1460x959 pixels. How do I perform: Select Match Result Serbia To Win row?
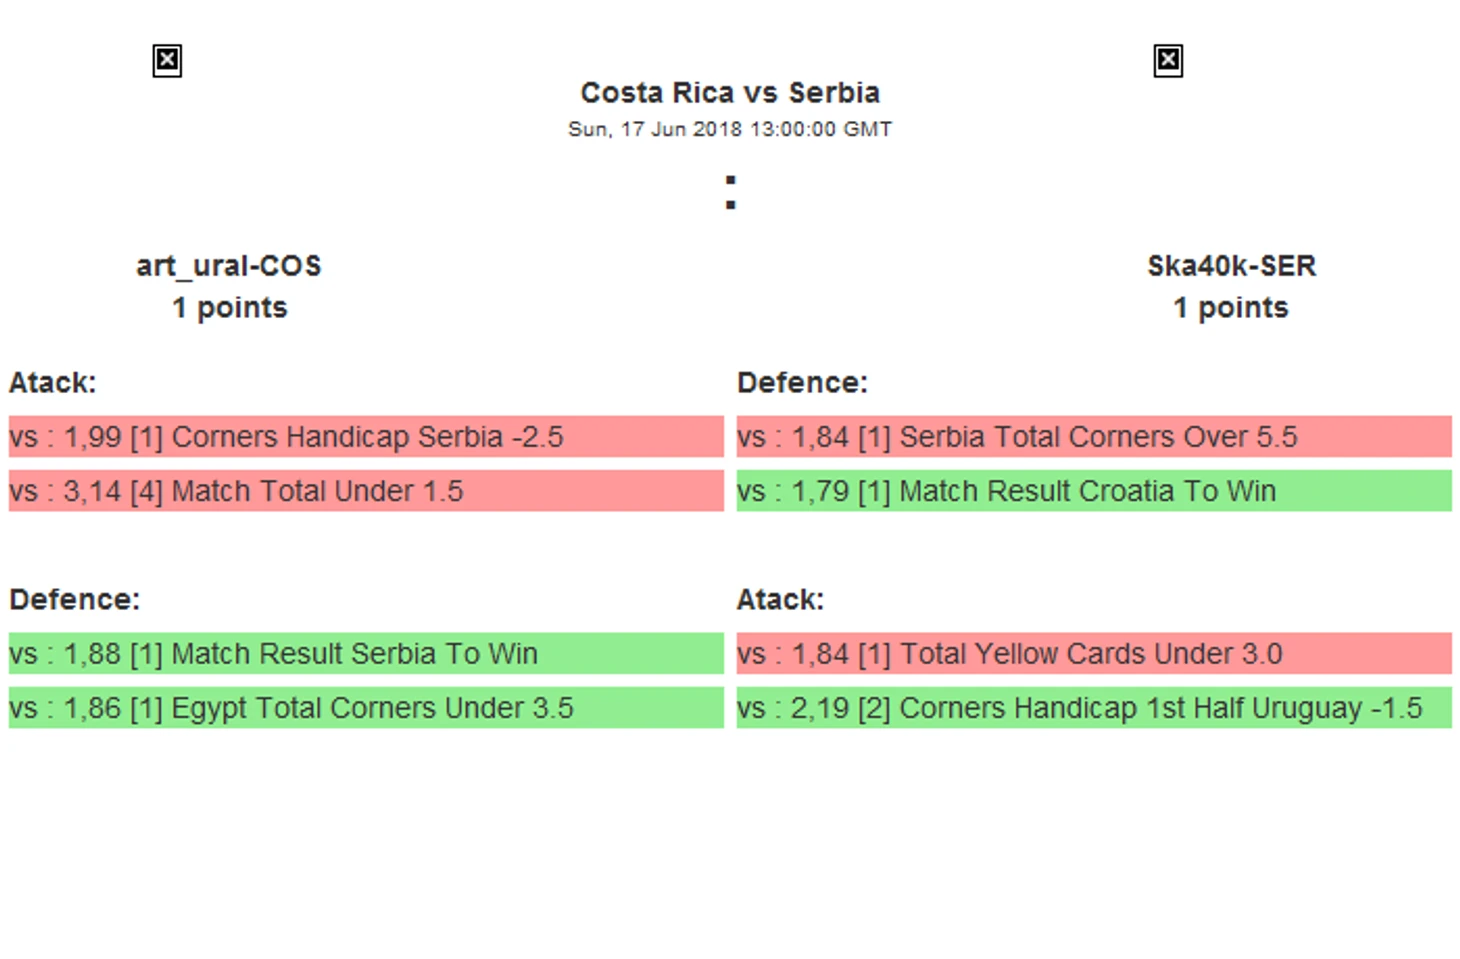(x=366, y=654)
